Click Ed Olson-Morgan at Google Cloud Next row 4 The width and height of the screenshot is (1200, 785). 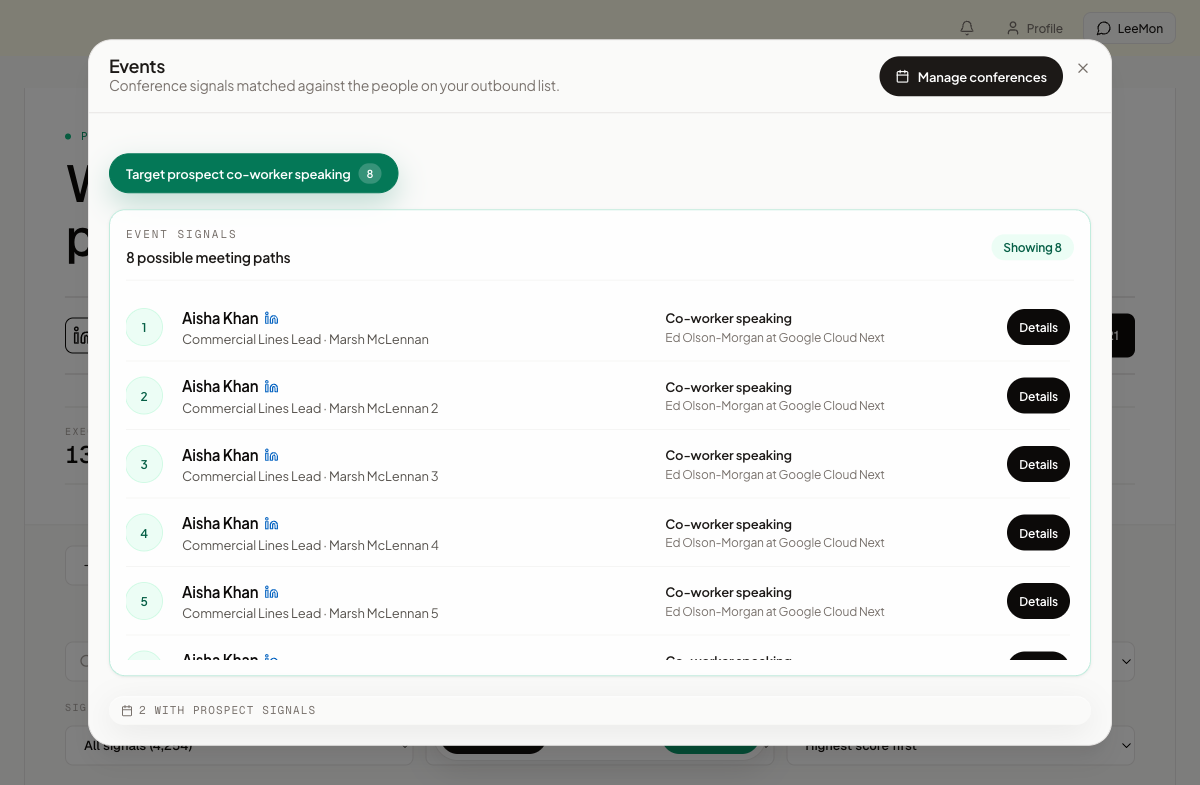click(775, 543)
